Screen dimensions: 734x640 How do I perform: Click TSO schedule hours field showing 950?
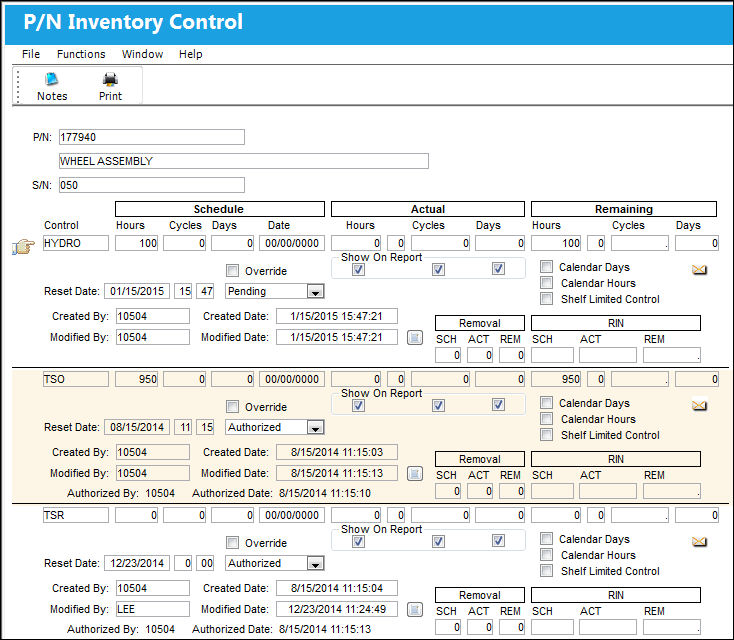click(x=137, y=379)
